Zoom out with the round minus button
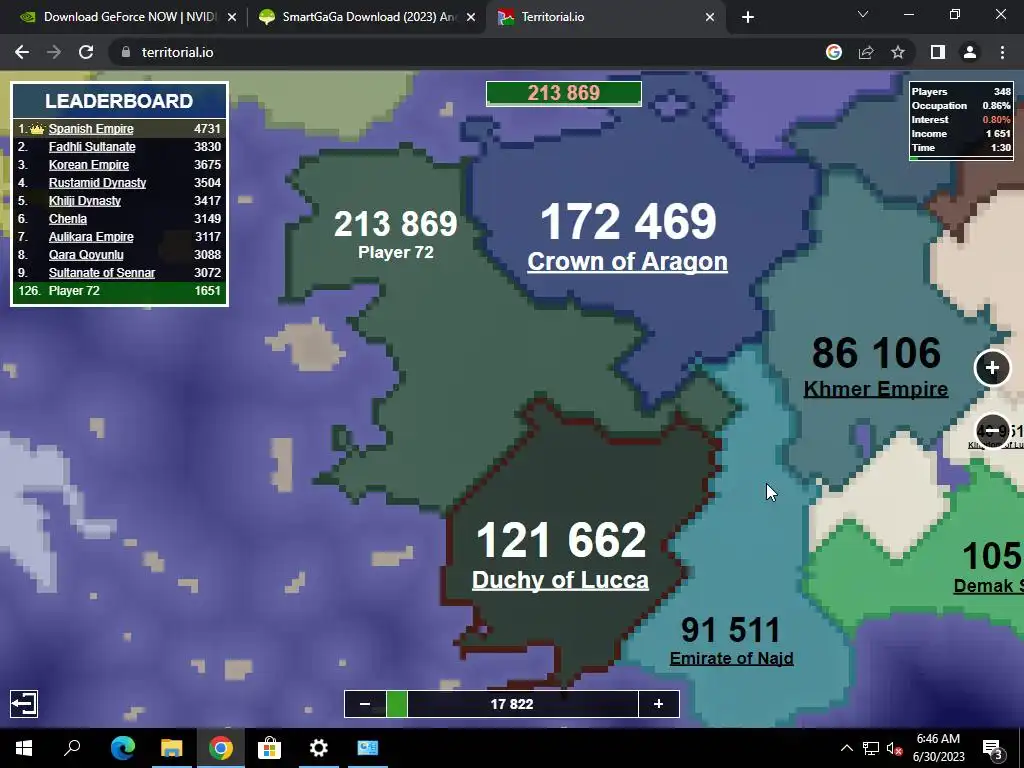The width and height of the screenshot is (1024, 768). 992,431
